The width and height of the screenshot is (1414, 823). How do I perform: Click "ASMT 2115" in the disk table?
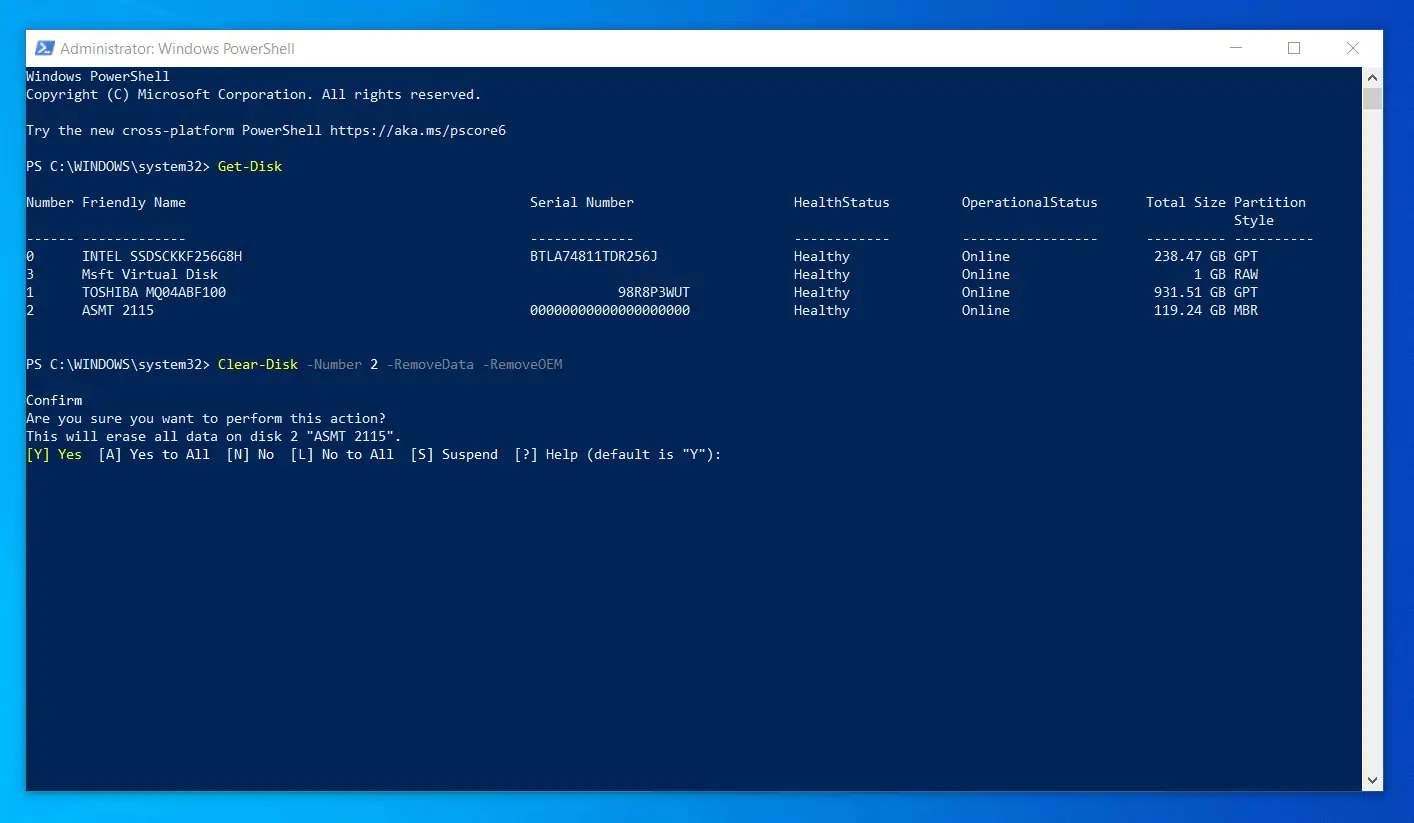coord(118,310)
